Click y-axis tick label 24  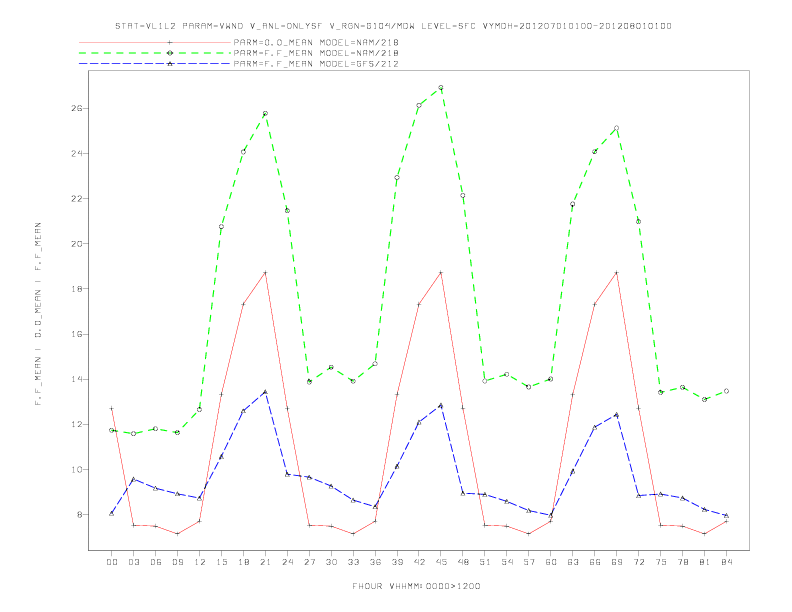(76, 154)
